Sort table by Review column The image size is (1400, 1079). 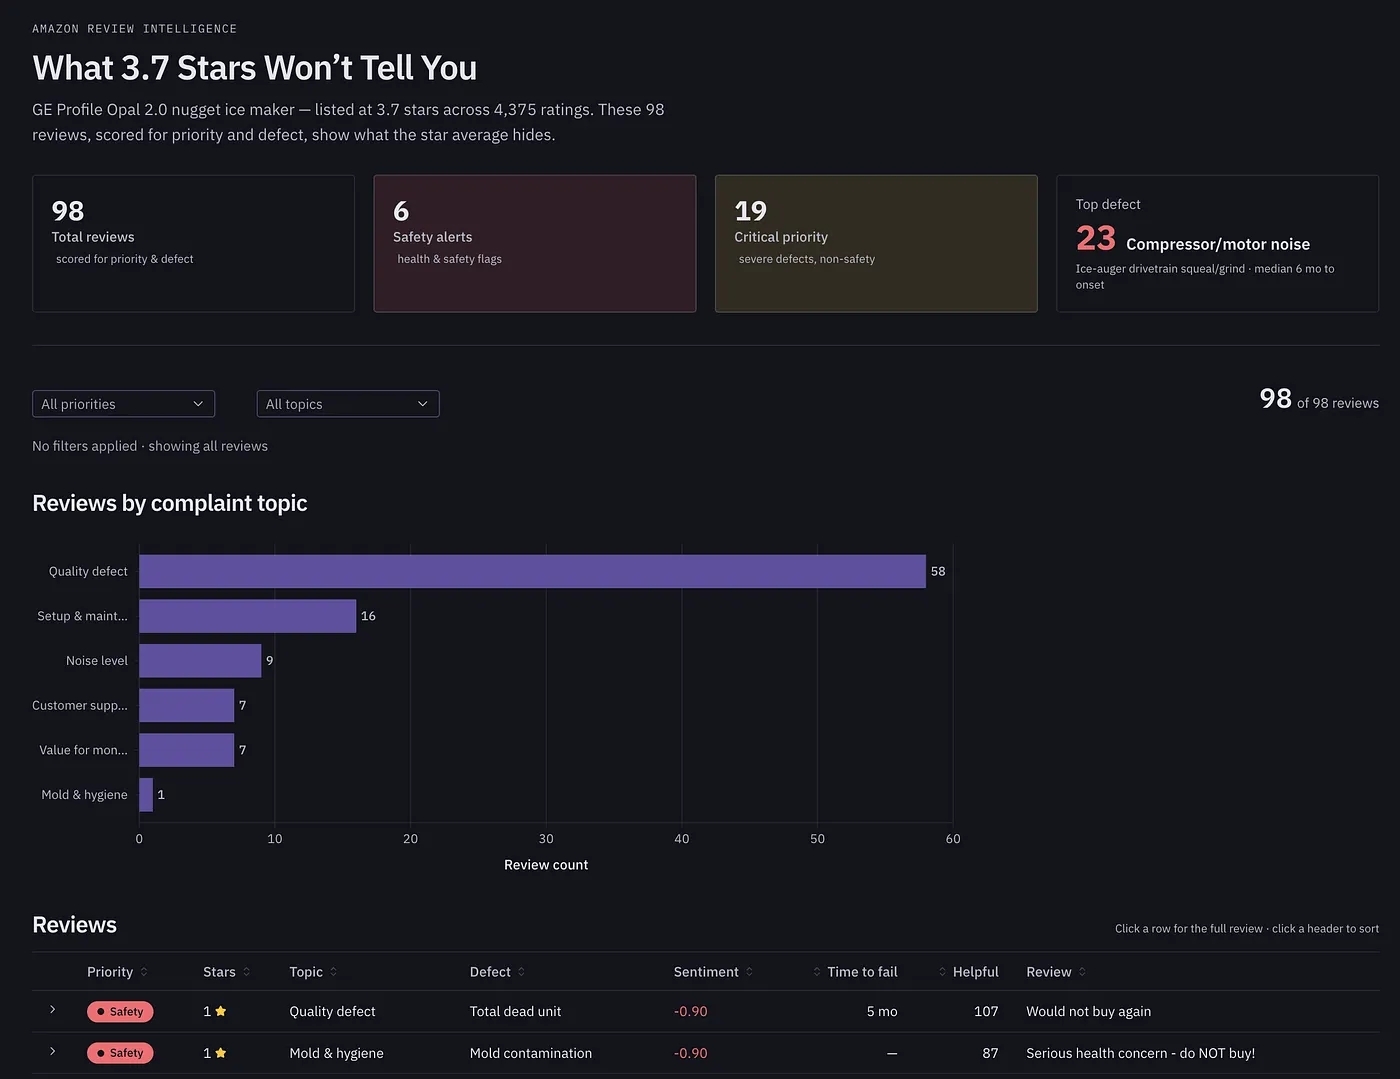coord(1056,972)
